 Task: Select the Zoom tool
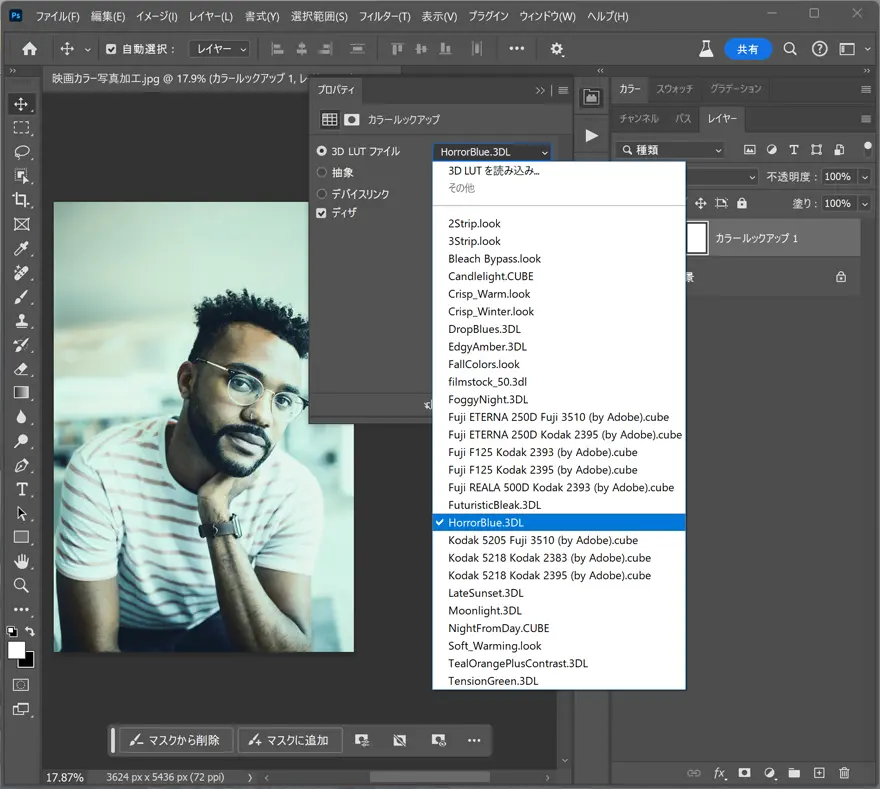(x=21, y=586)
